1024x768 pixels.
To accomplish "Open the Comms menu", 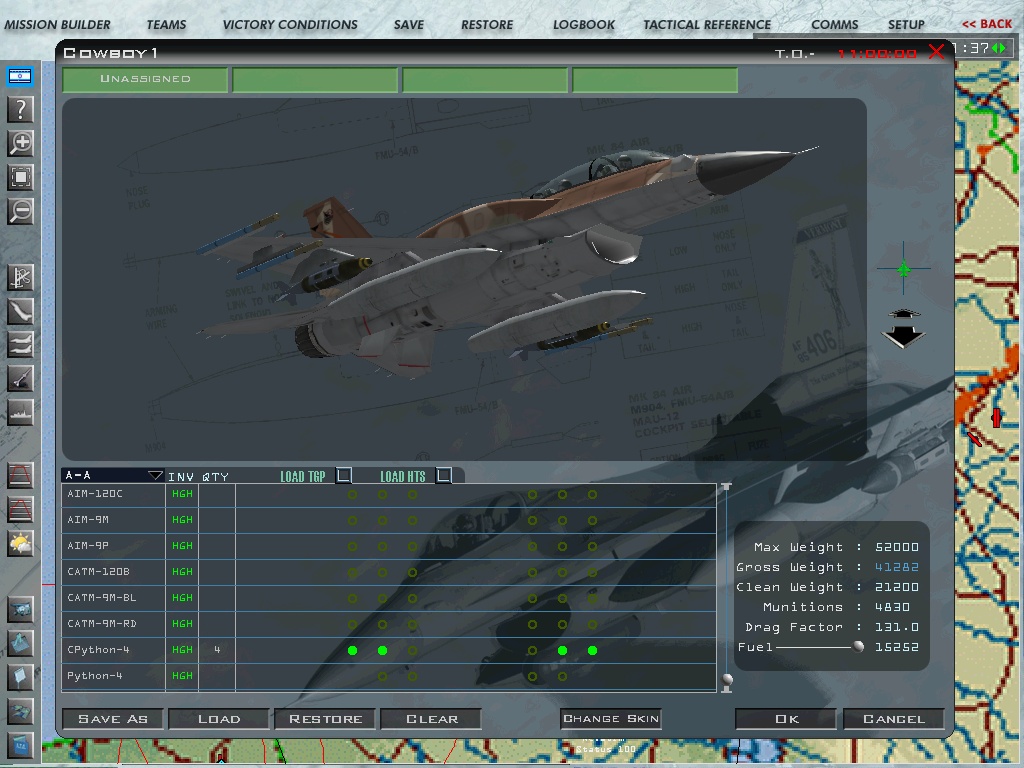I will coord(835,25).
